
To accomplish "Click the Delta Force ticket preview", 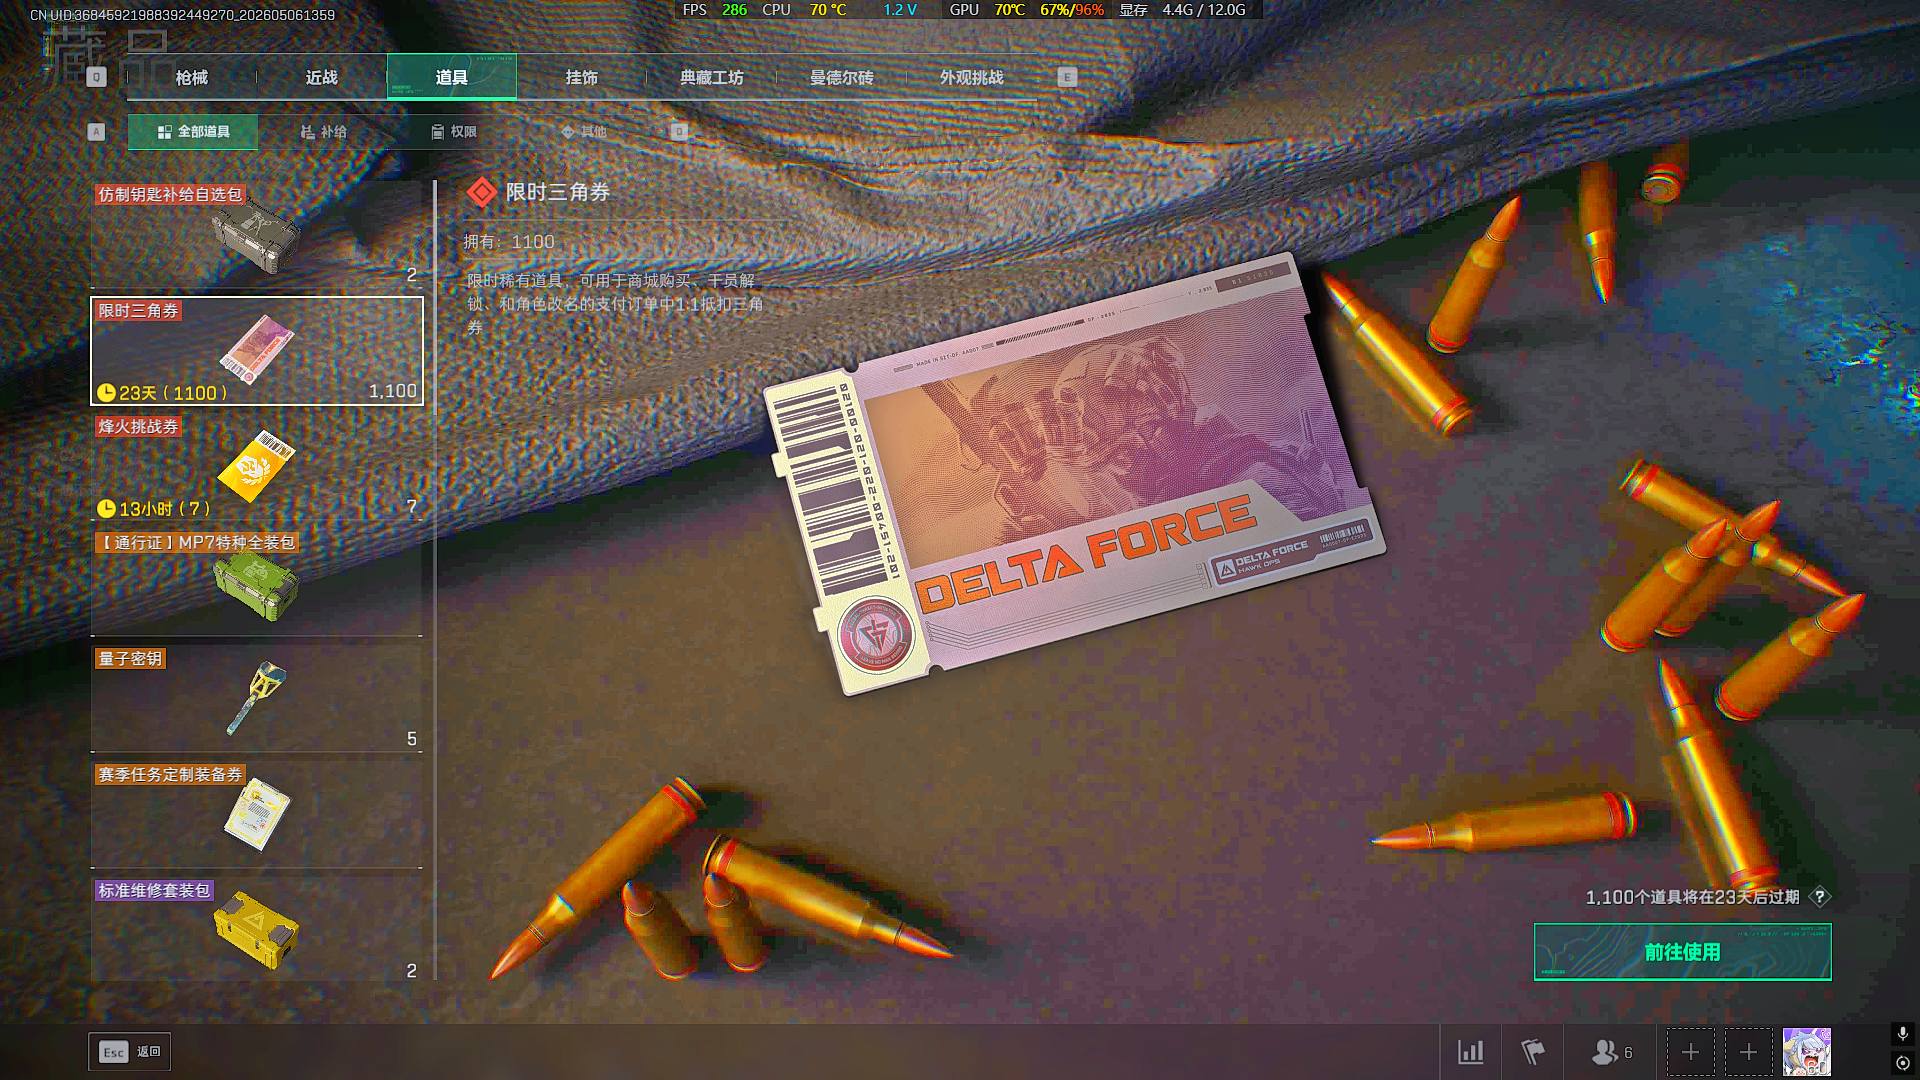I will pyautogui.click(x=1075, y=475).
